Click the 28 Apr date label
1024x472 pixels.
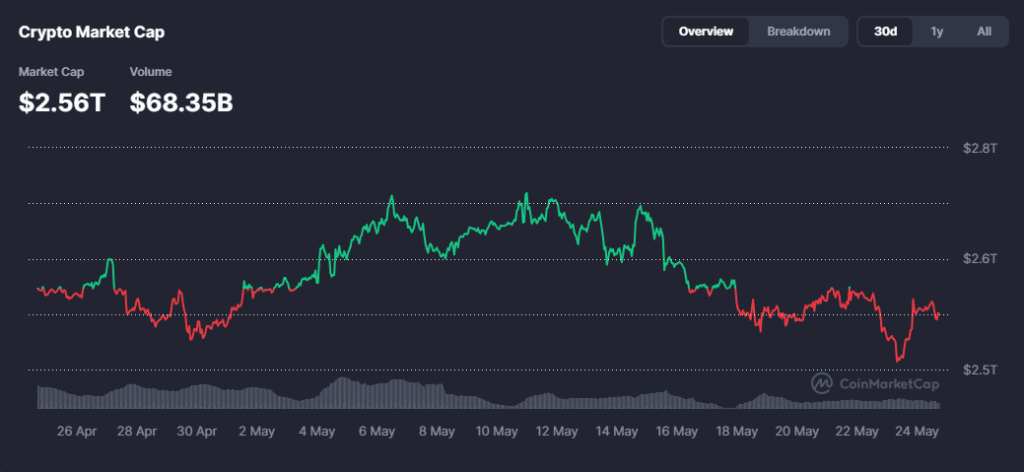pos(137,432)
